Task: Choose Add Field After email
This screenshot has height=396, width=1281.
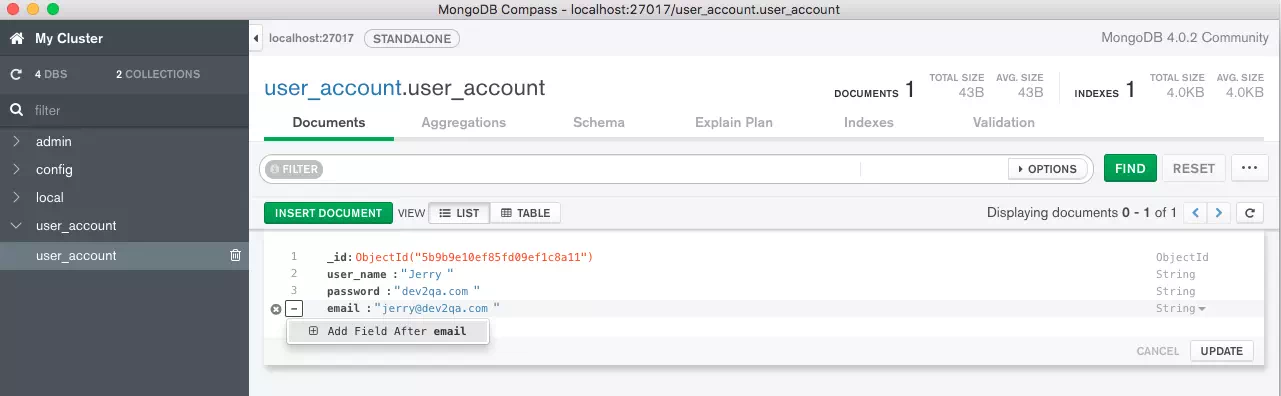Action: 388,331
